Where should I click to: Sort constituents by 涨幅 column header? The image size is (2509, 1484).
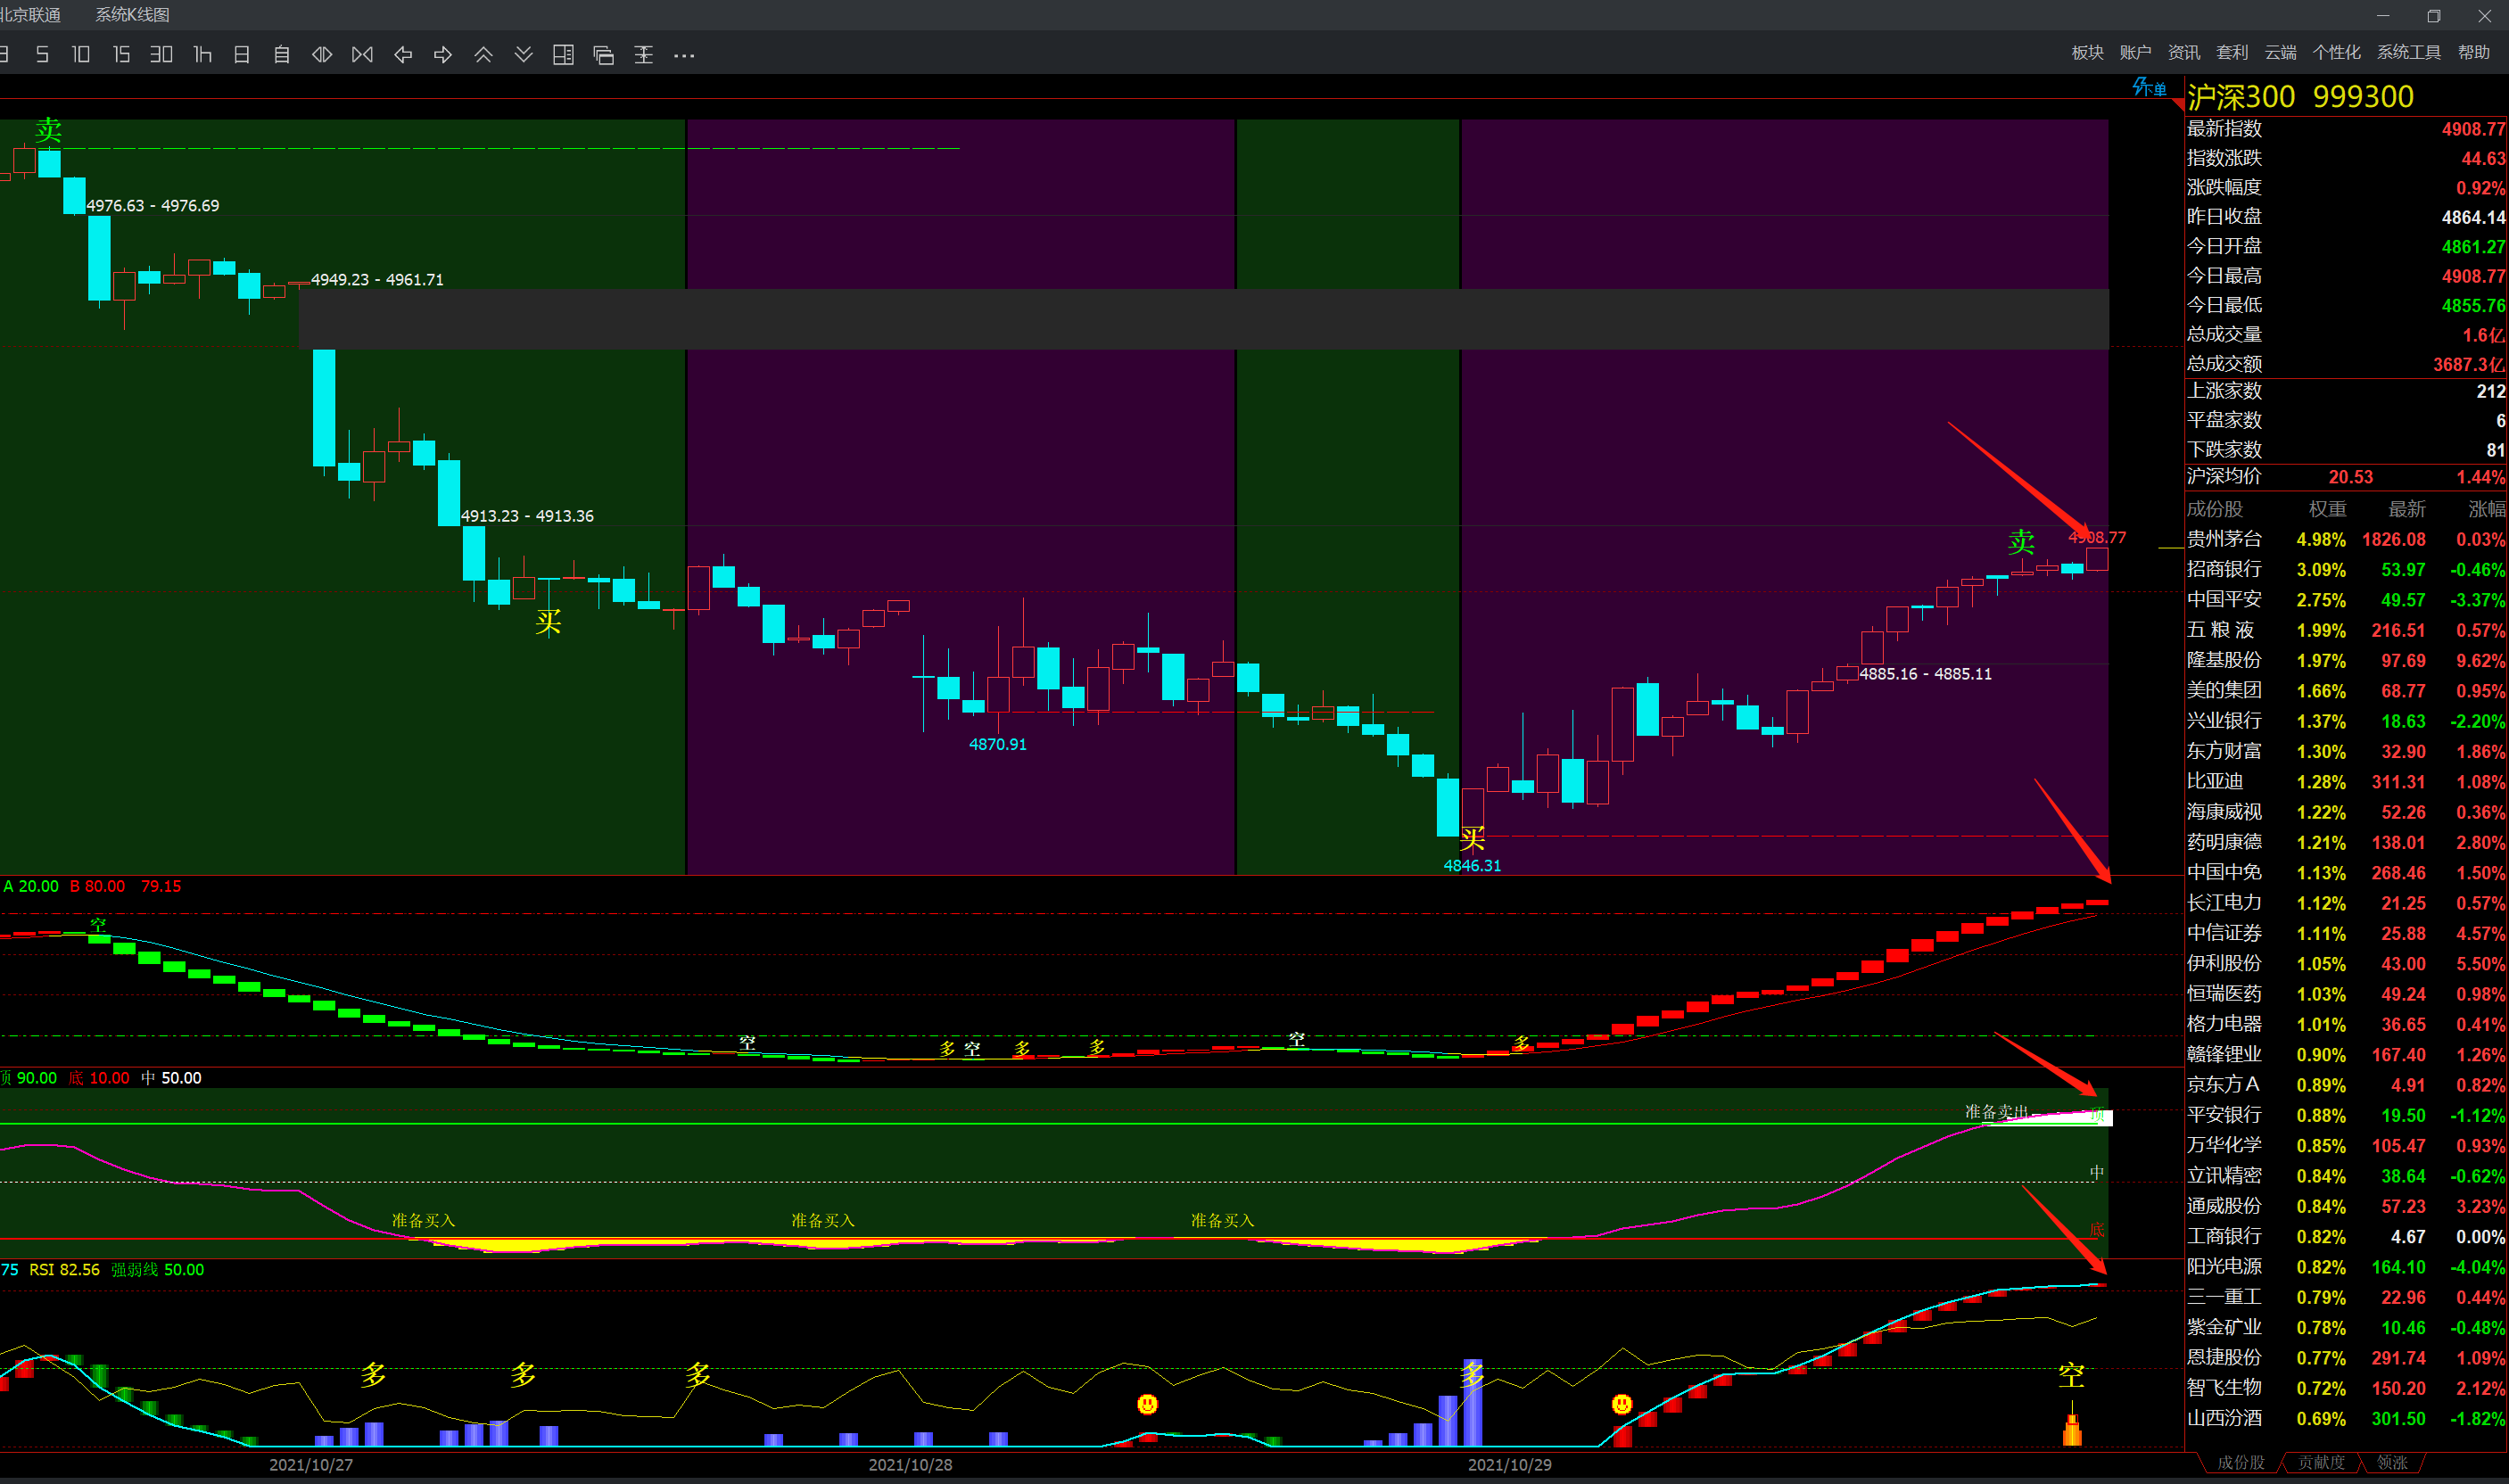[2486, 509]
